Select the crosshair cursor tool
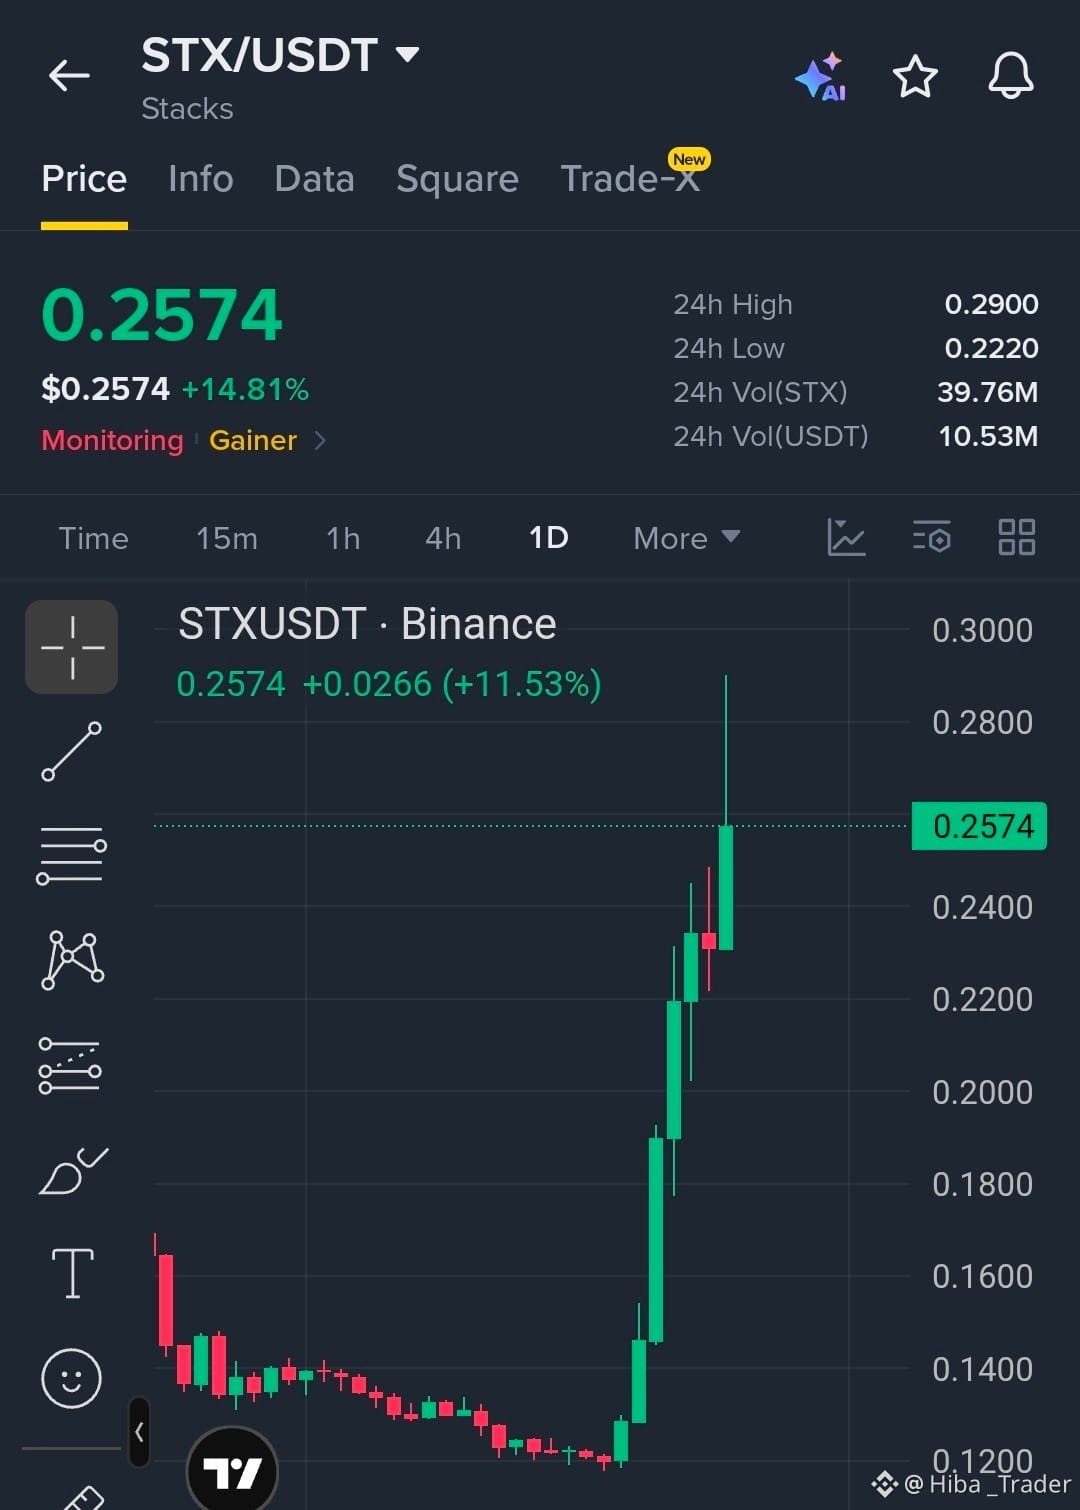This screenshot has width=1080, height=1510. point(72,647)
